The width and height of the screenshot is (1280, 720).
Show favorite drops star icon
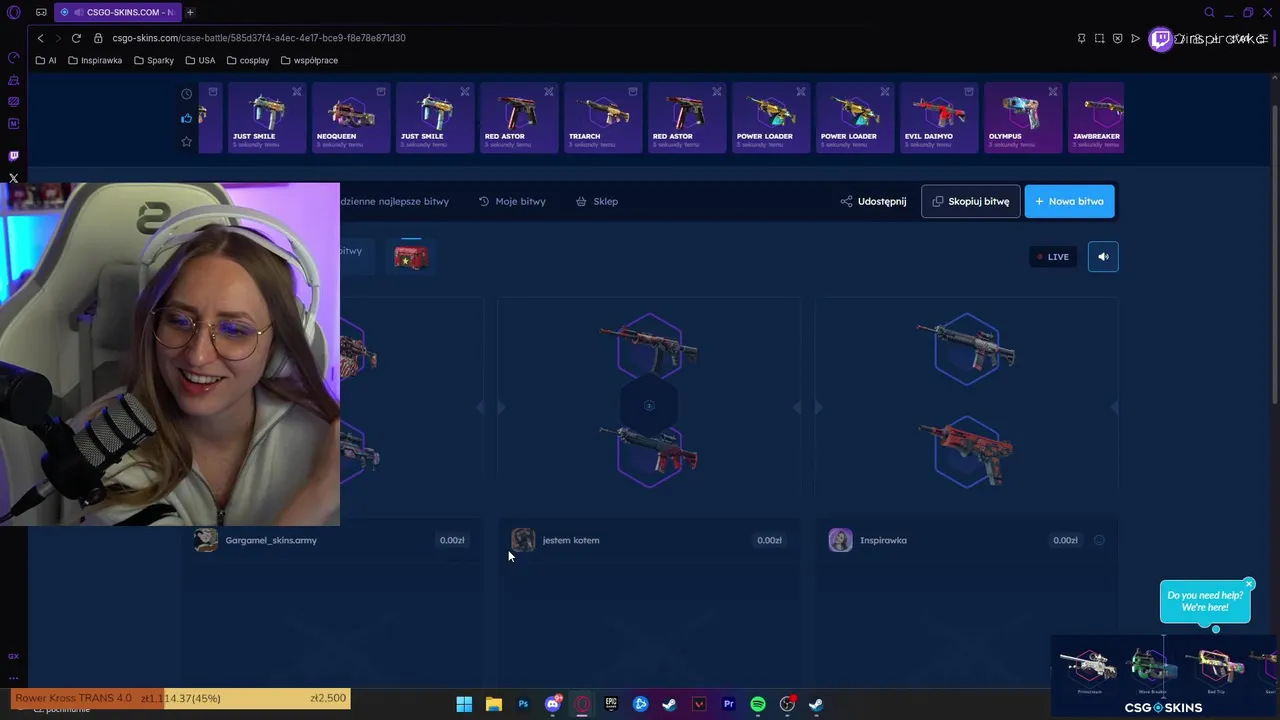coord(186,142)
